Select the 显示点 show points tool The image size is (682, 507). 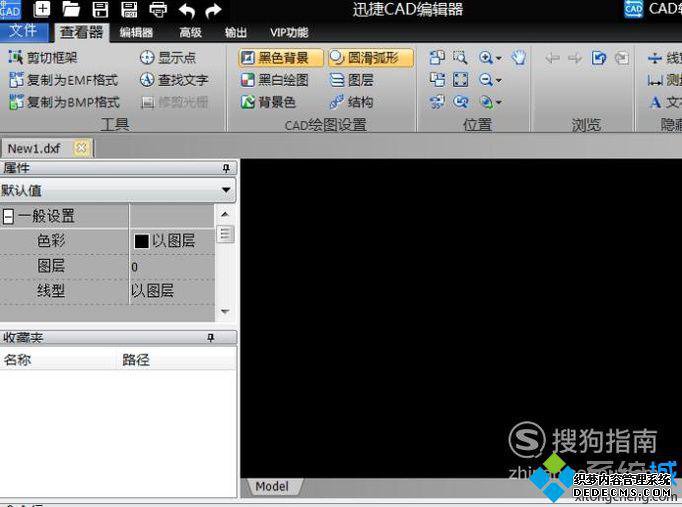pyautogui.click(x=168, y=57)
